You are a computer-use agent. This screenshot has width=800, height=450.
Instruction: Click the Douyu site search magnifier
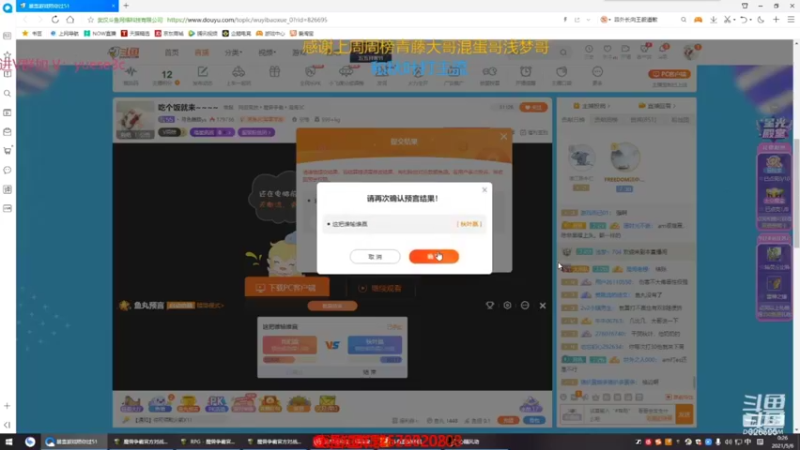(563, 52)
